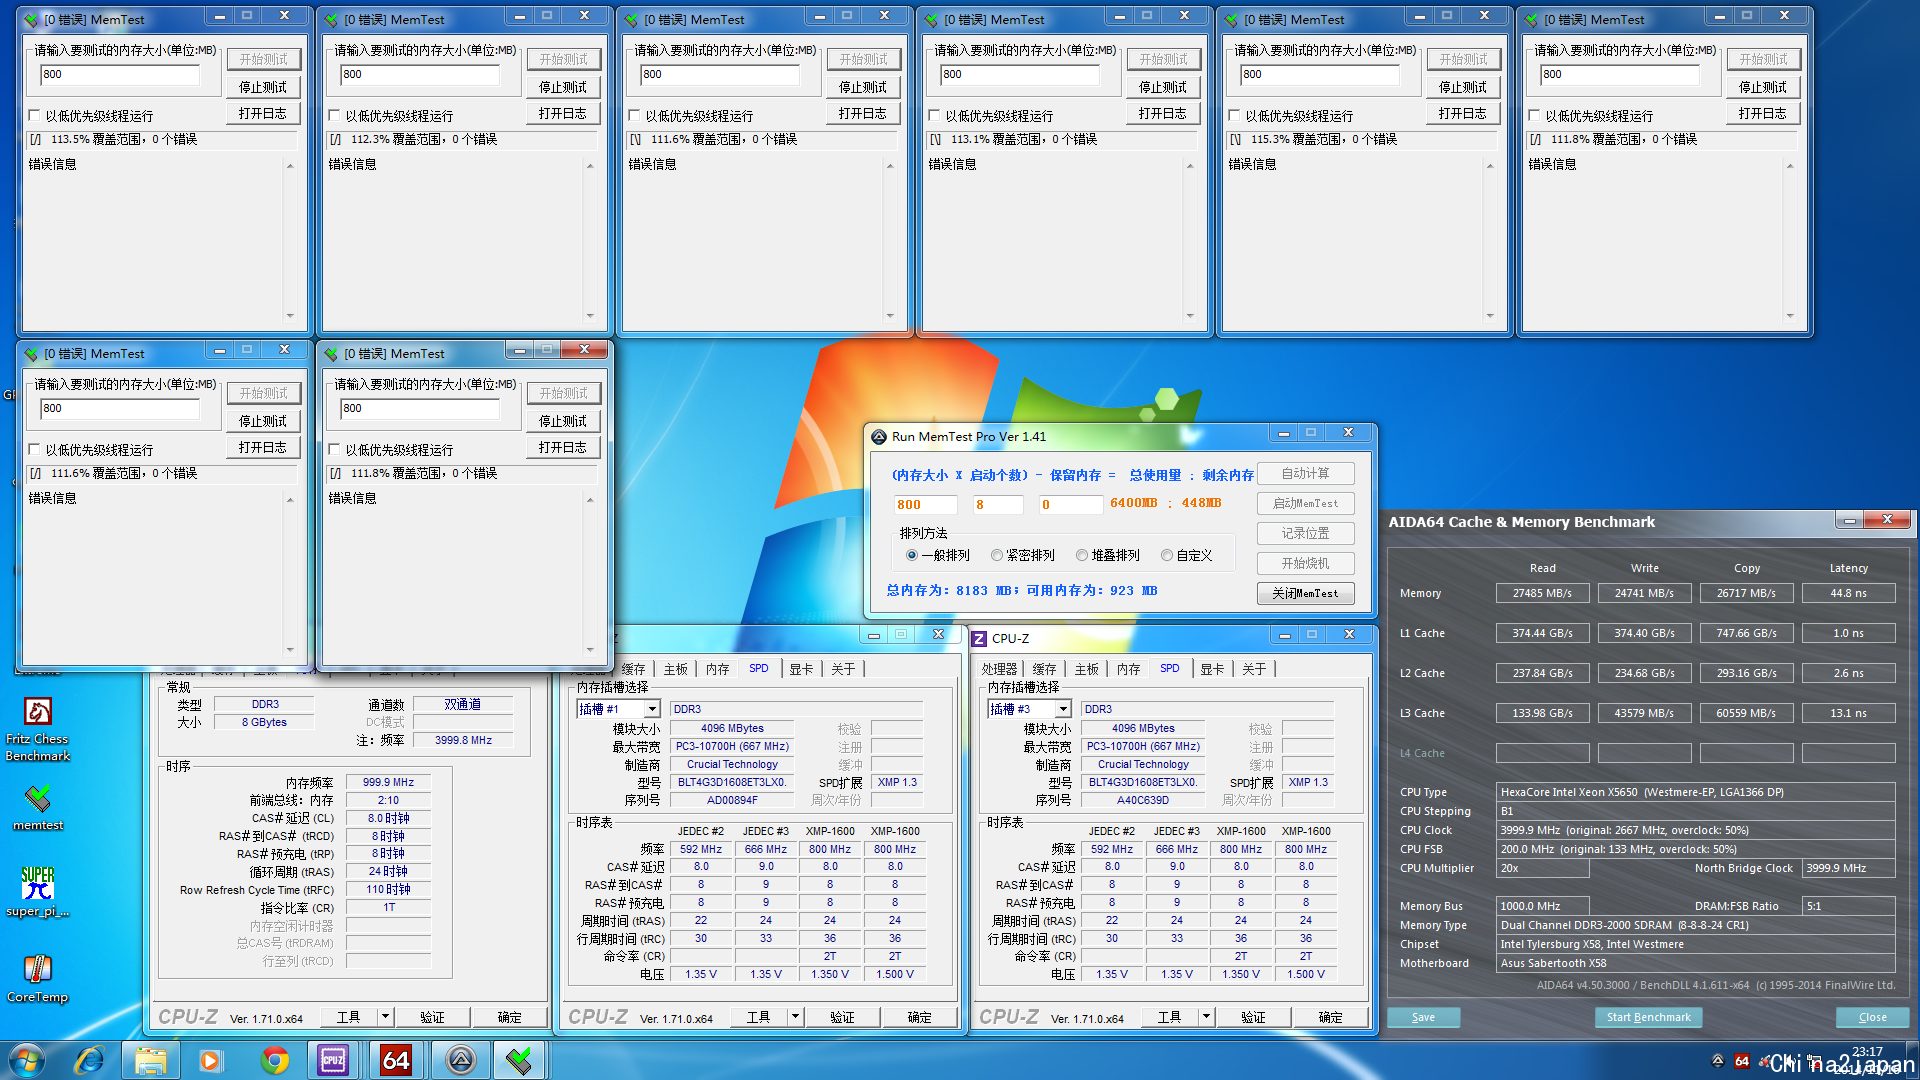Click 验证 in the slot #3 CPU-Z window
Screen dimensions: 1920x1080
[1253, 1017]
